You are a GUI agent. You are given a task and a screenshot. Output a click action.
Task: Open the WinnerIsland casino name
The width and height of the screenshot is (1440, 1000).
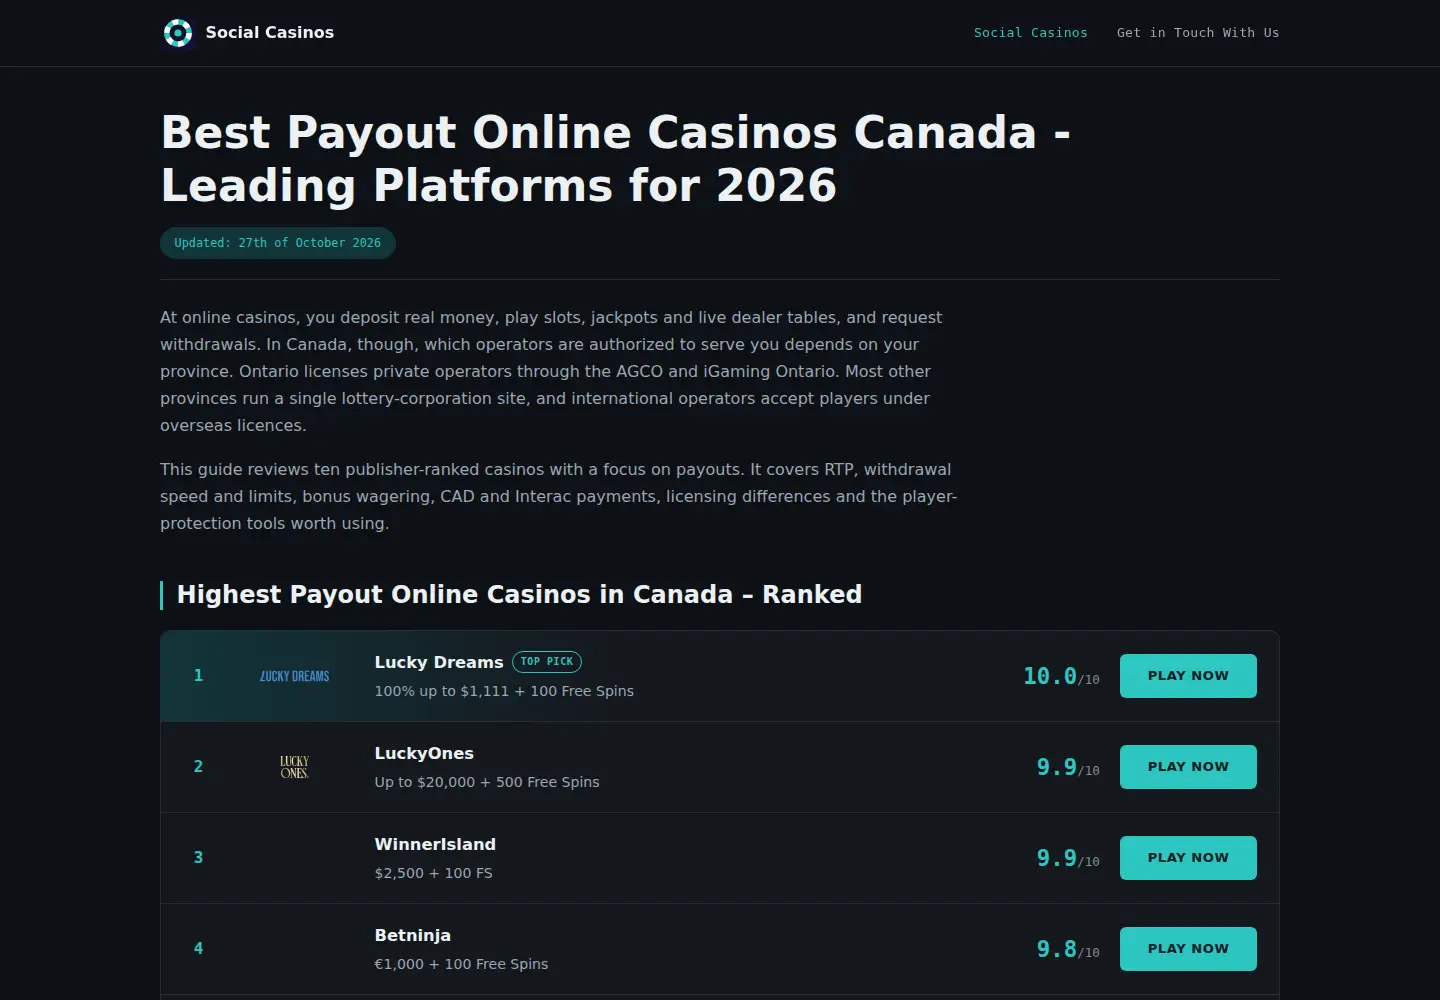tap(435, 844)
